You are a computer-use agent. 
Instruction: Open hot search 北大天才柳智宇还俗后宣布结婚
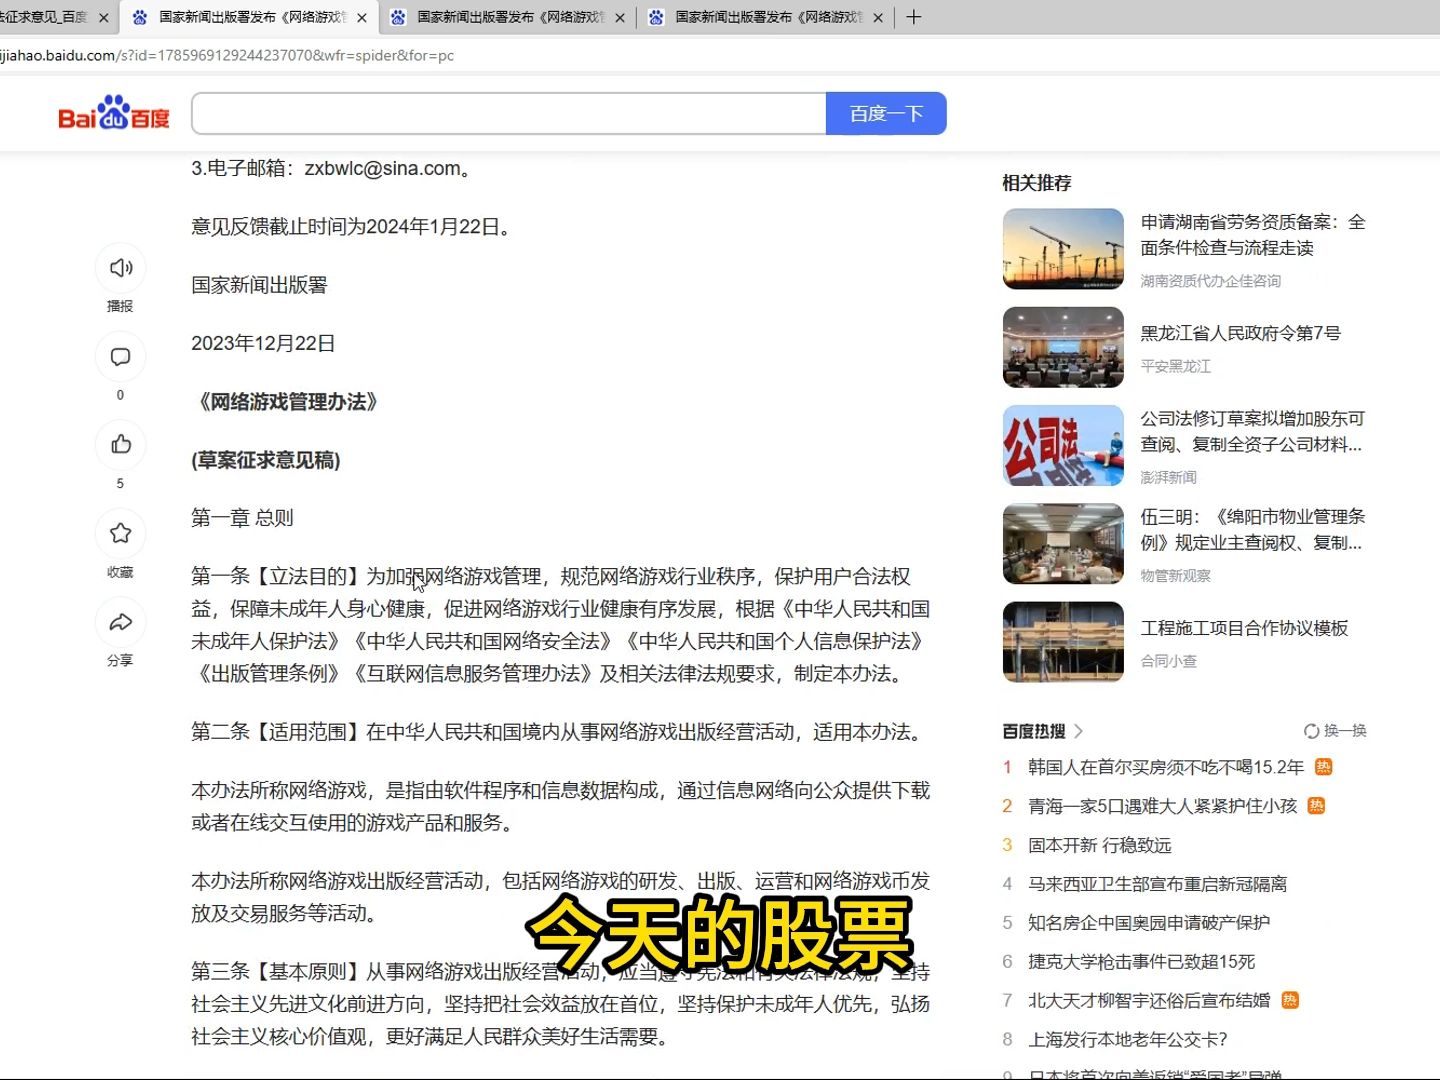[1149, 1001]
